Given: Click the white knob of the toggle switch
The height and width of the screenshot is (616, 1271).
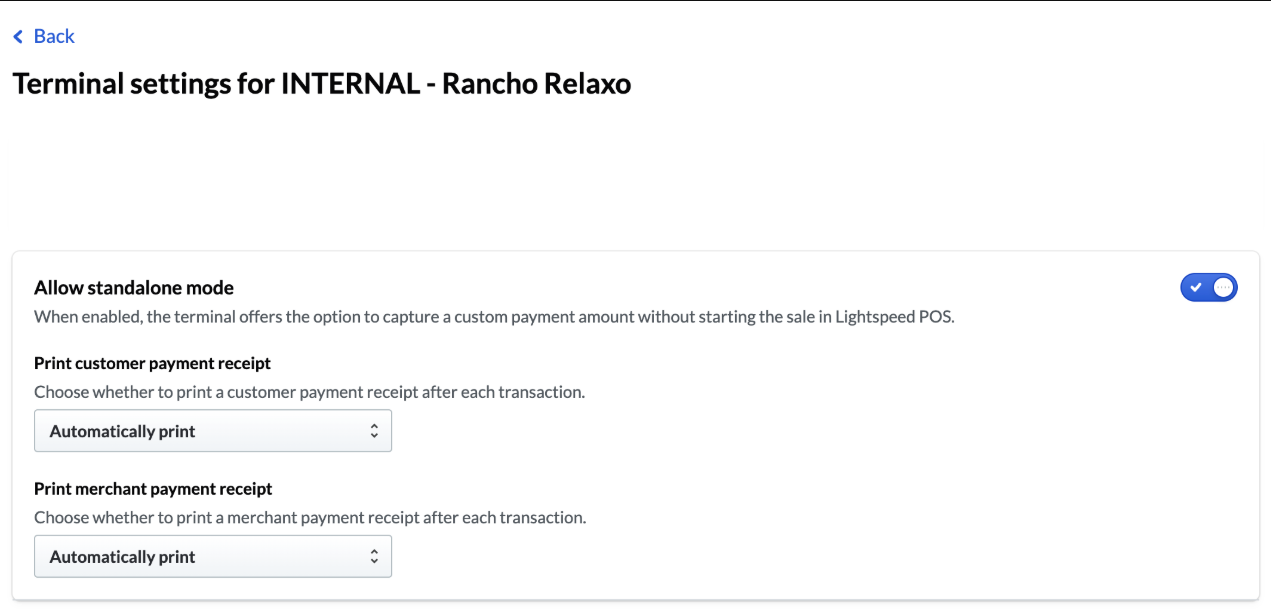Looking at the screenshot, I should click(x=1221, y=287).
